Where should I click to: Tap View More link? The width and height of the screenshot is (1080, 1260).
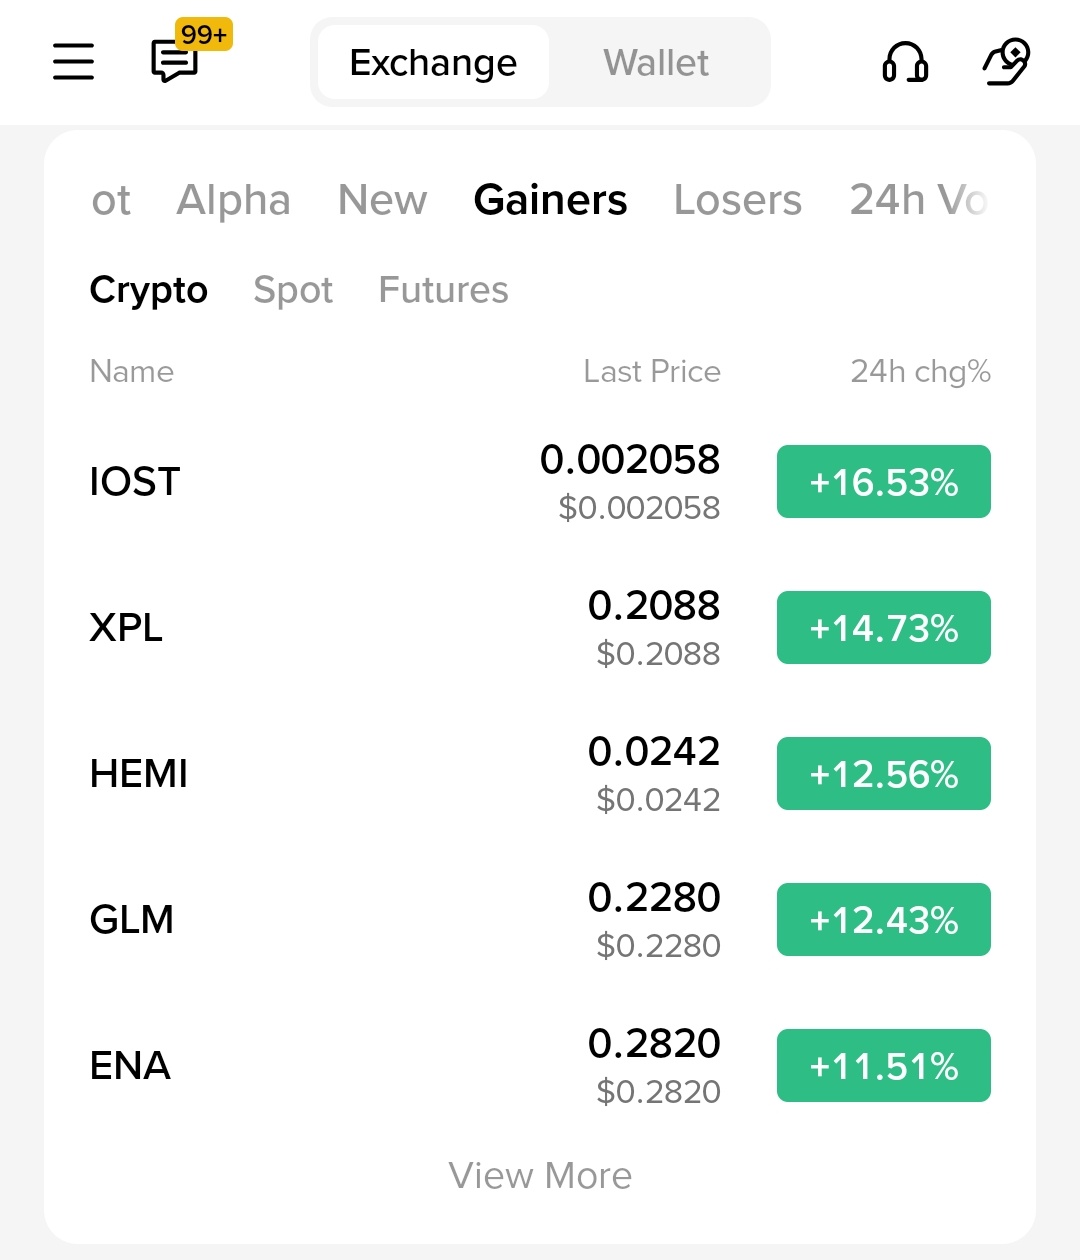coord(540,1176)
